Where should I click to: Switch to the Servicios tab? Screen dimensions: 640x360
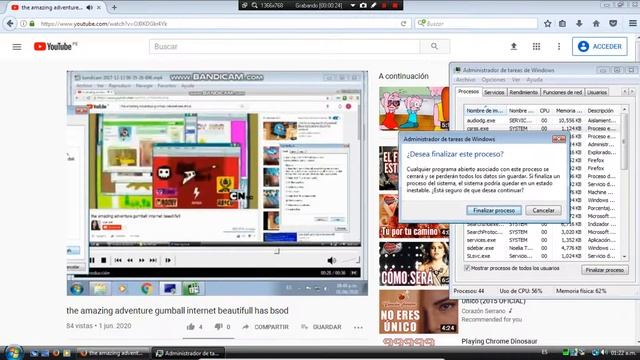click(x=494, y=93)
